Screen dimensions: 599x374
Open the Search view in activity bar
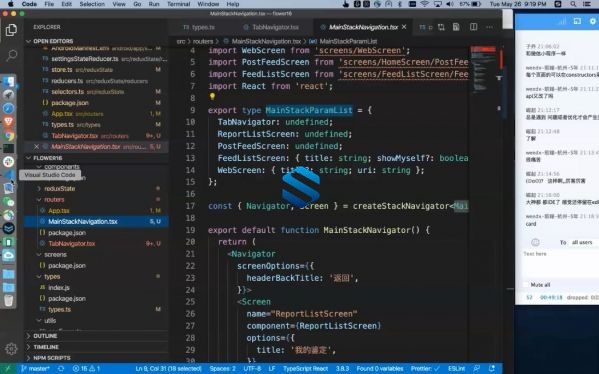point(11,55)
